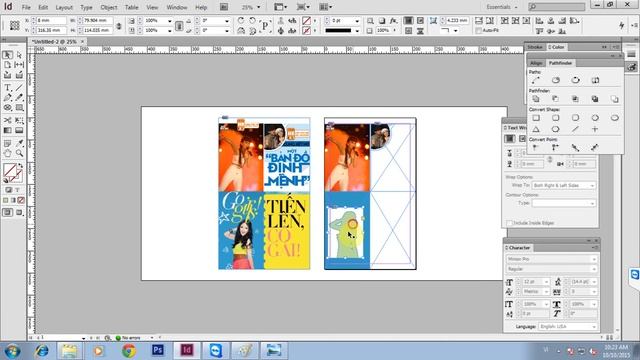Screen dimensions: 640x360
Task: Select the Type tool
Action: pos(7,87)
